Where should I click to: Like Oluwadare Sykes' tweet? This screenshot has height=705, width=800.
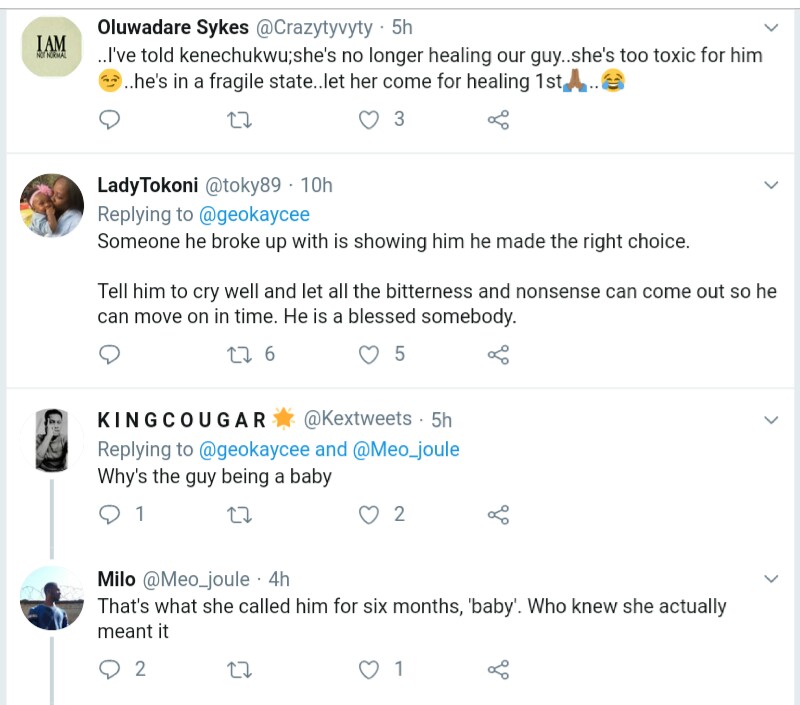point(370,120)
